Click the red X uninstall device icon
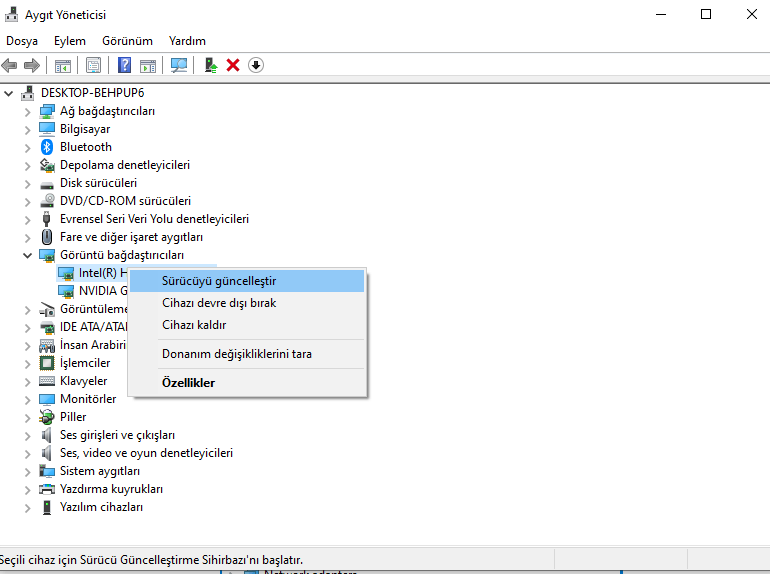This screenshot has height=574, width=770. [233, 65]
